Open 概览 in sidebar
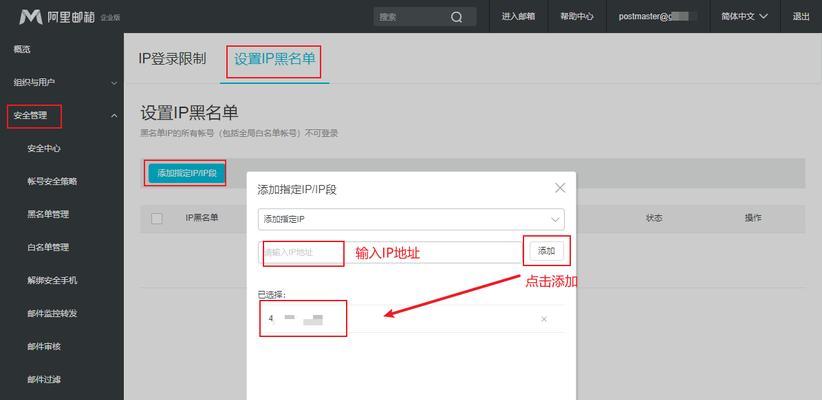Viewport: 822px width, 400px height. tap(22, 49)
